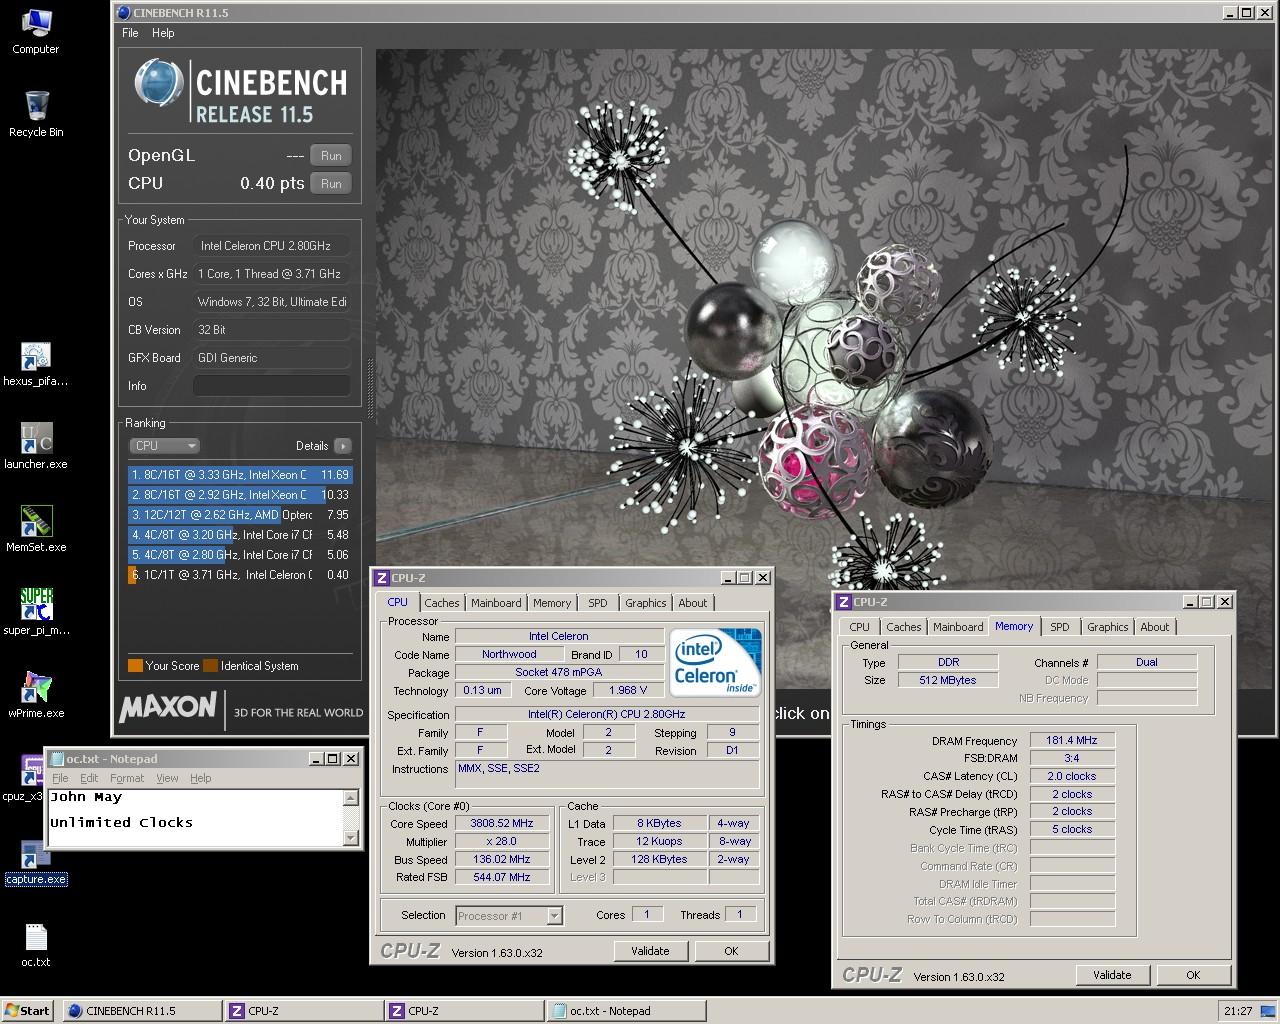Switch to Memory tab in CPU-Z CPU window
Screen dimensions: 1280x1024
point(552,603)
